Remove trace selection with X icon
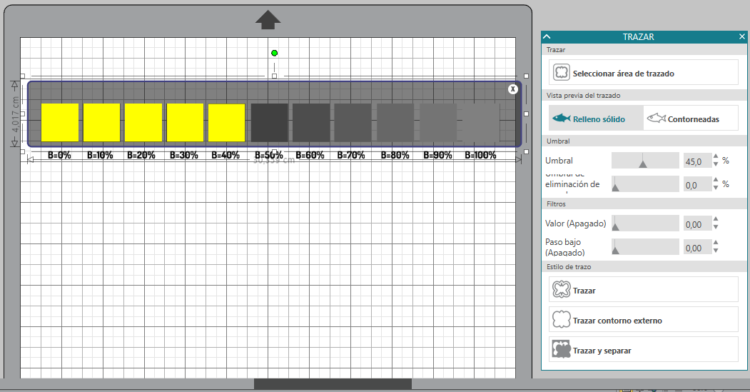 [513, 89]
